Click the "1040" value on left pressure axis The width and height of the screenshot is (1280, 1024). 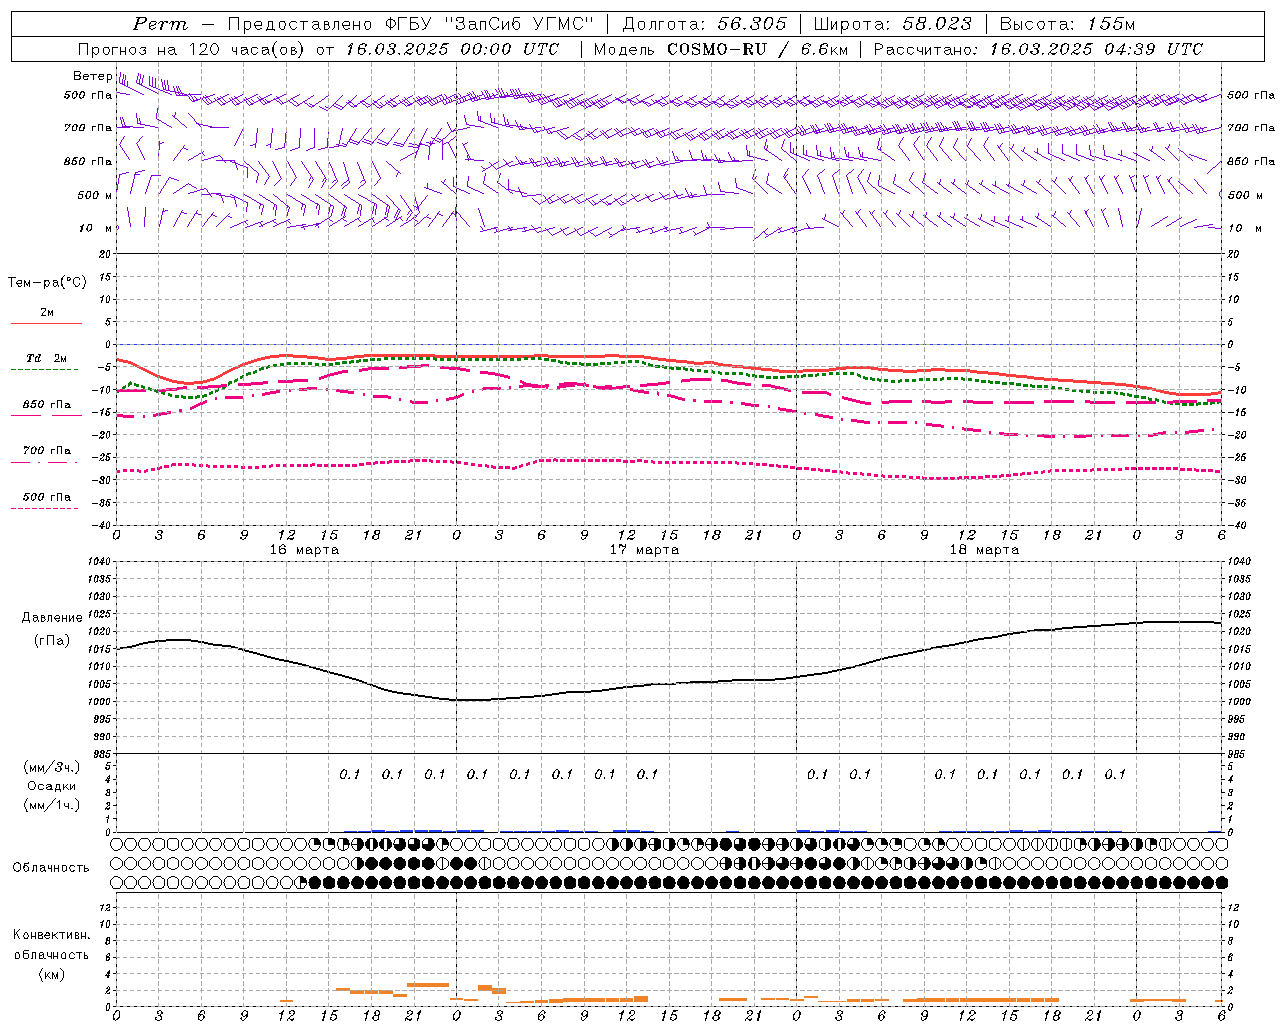click(99, 561)
